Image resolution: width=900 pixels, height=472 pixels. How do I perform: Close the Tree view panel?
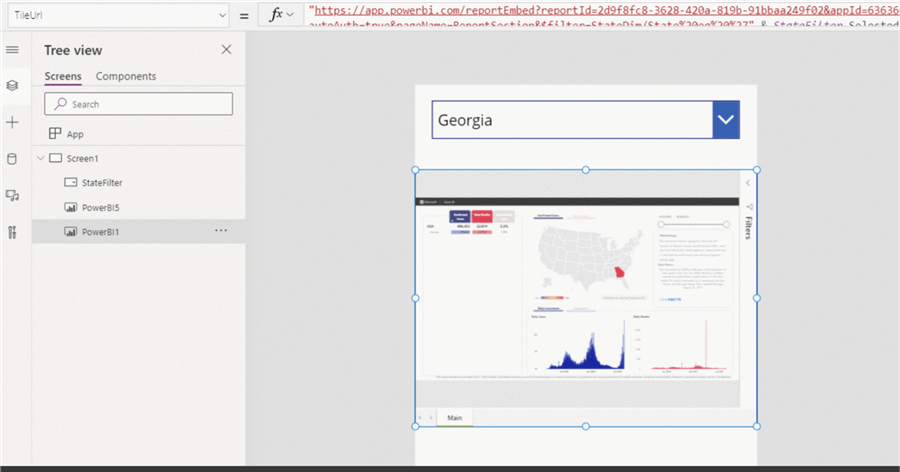tap(227, 50)
